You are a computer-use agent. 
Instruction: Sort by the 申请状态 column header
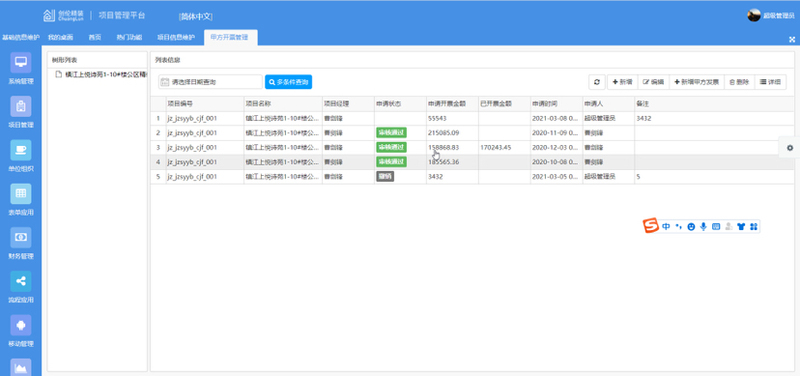tap(401, 104)
